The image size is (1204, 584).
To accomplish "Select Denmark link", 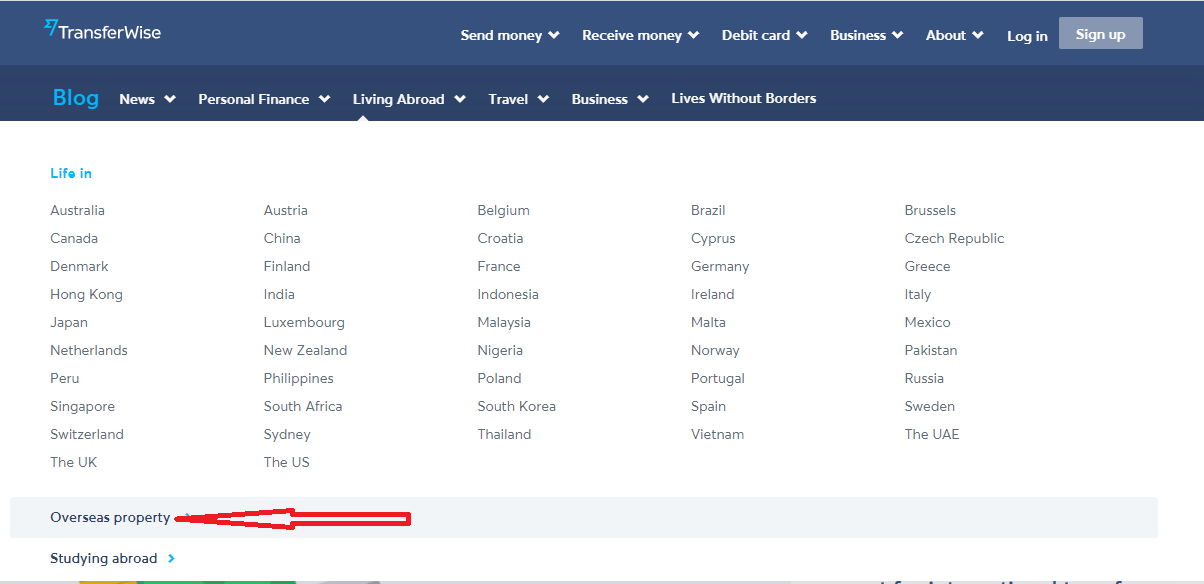I will point(79,266).
